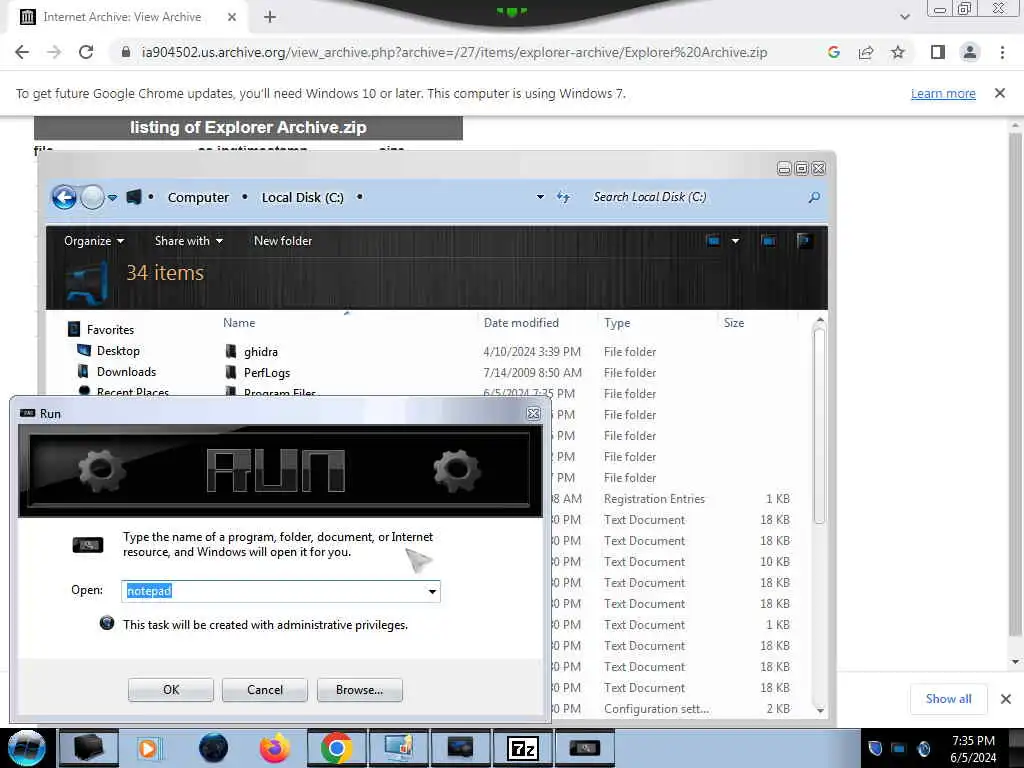Open the Organize menu
Viewport: 1024px width, 768px height.
tap(93, 241)
